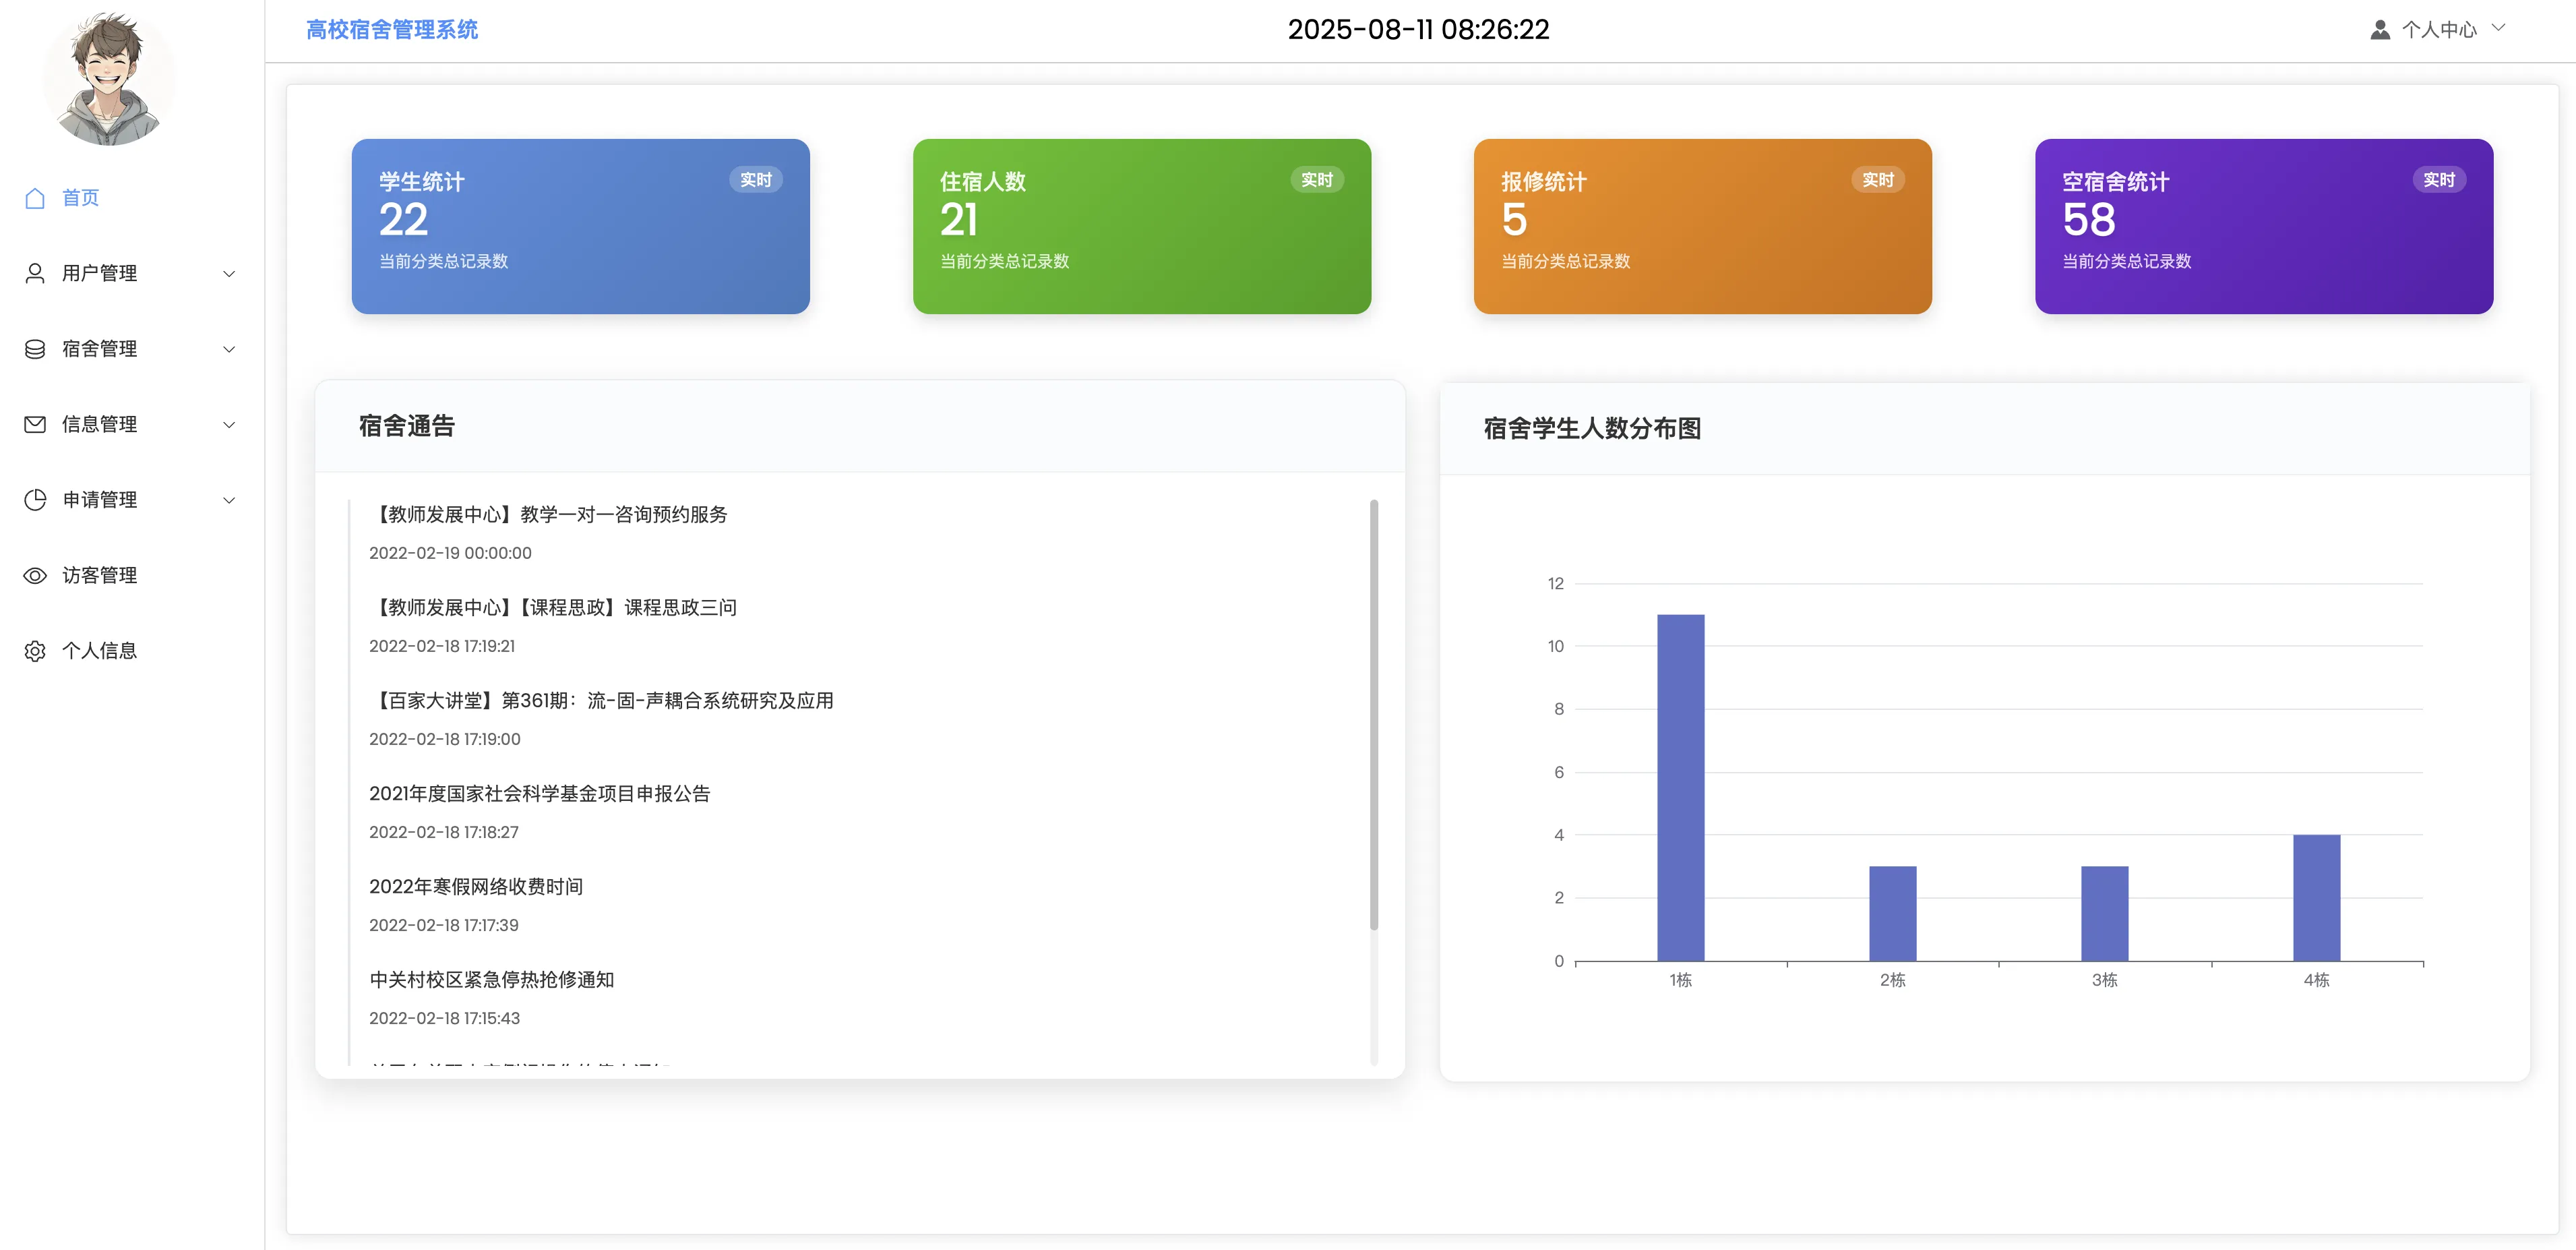Click the eye icon for 访客管理
Viewport: 2576px width, 1250px height.
(x=35, y=575)
